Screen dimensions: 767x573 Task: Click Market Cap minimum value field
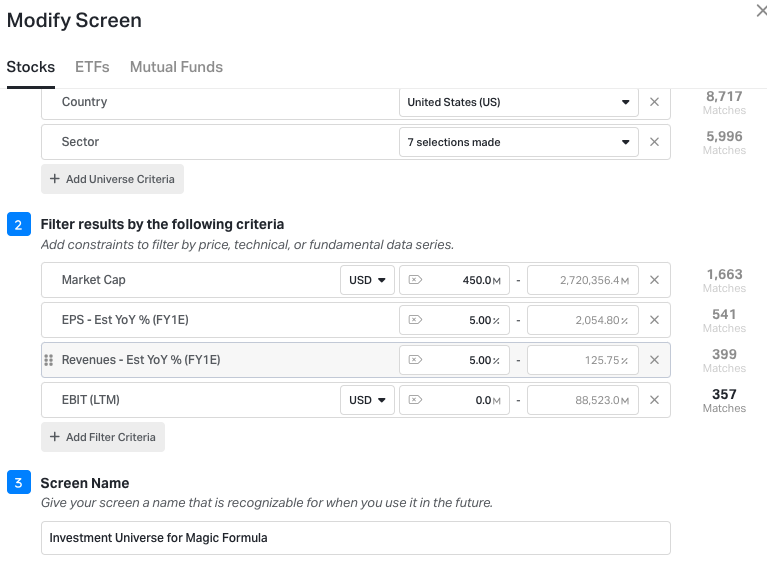[455, 280]
